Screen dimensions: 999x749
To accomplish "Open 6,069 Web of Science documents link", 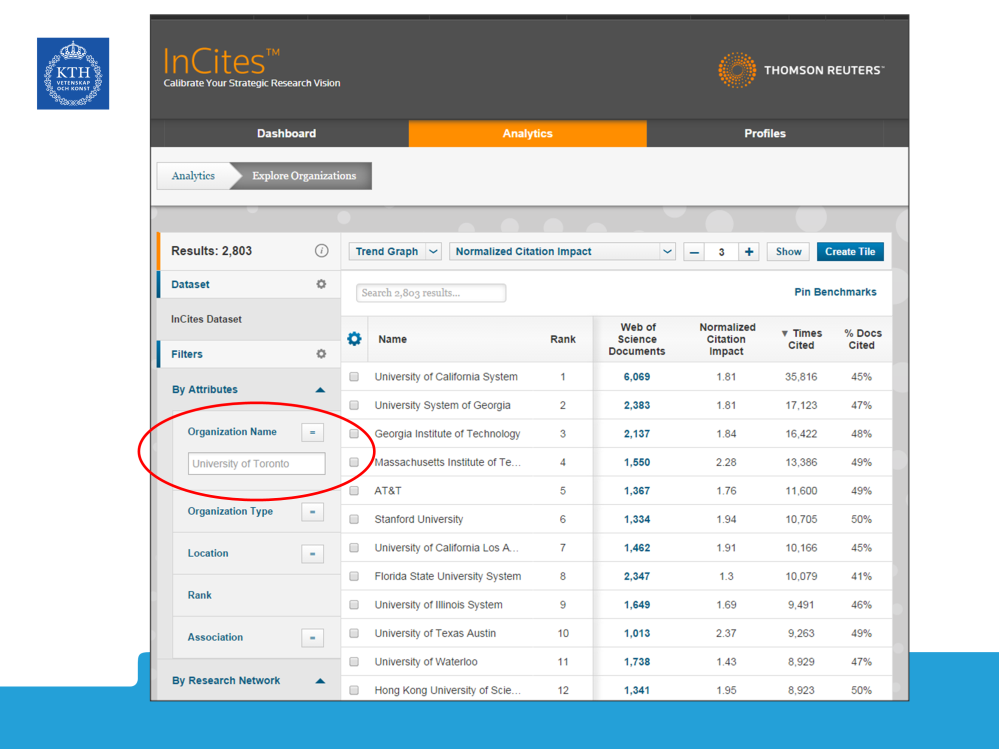I will [636, 377].
